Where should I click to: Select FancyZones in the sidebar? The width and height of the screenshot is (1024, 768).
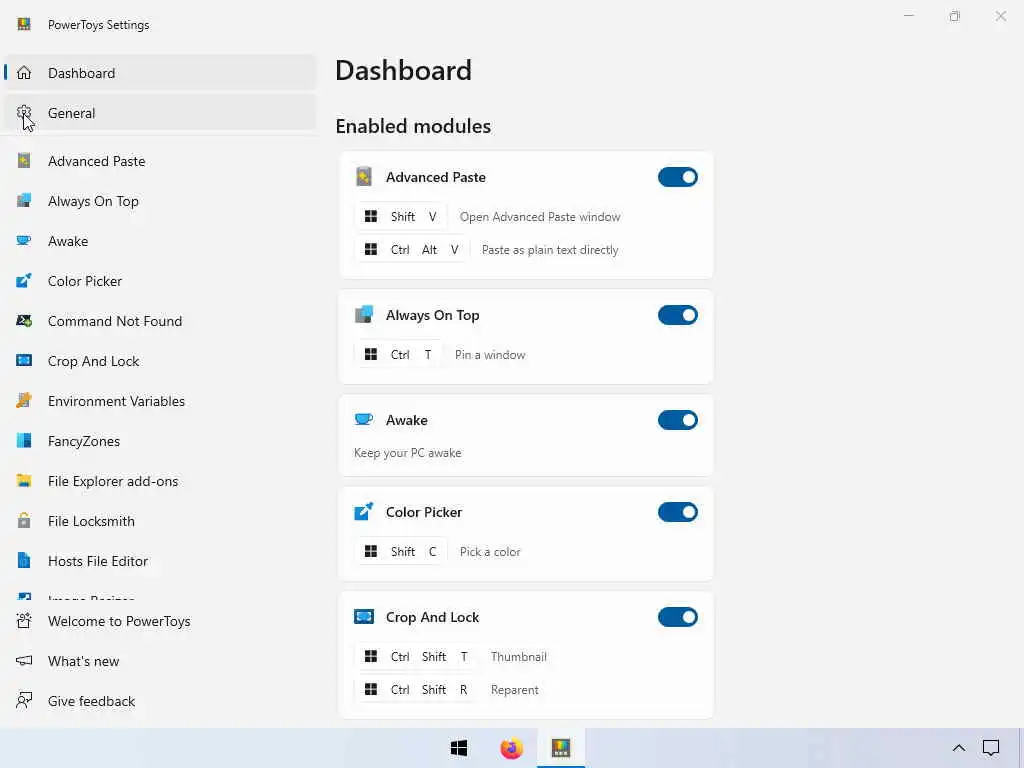click(160, 441)
